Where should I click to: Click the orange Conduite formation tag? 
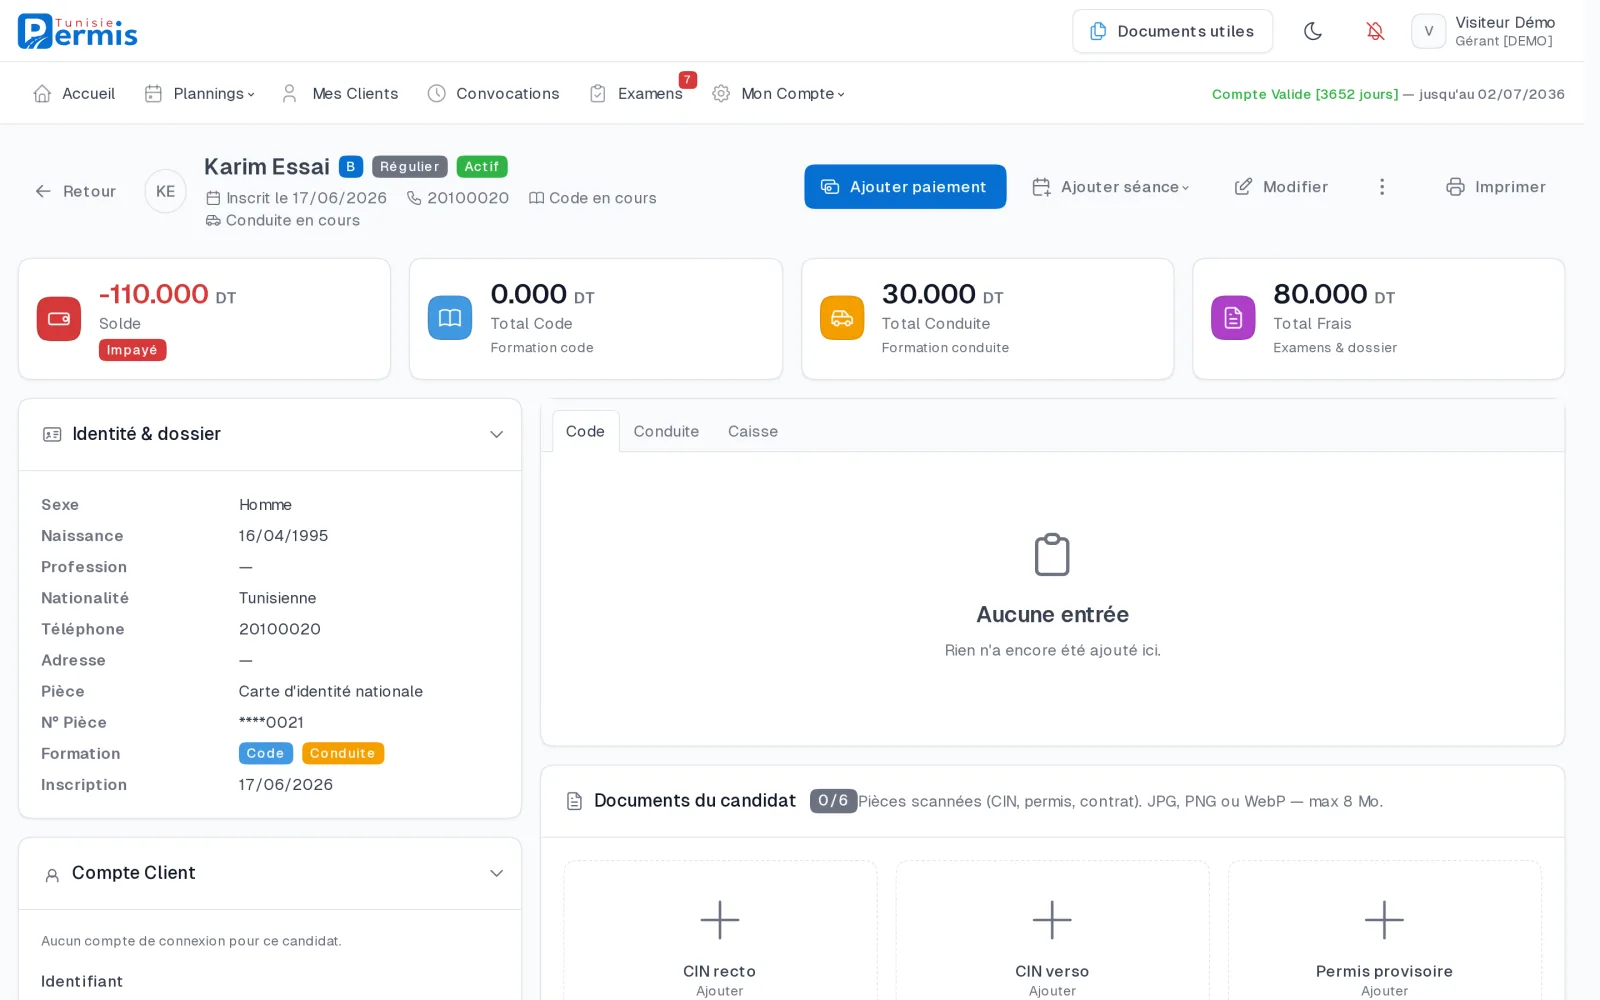pos(342,753)
